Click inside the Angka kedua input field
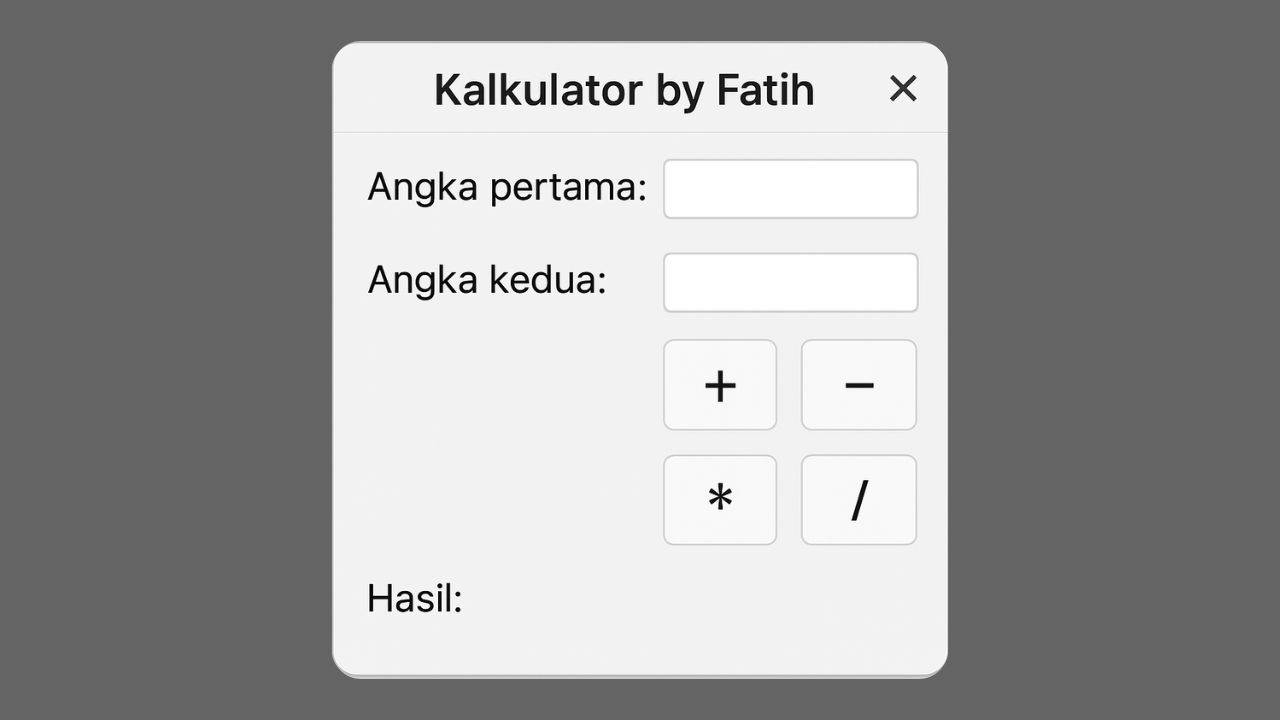Screen dimensions: 1280x720 click(790, 281)
